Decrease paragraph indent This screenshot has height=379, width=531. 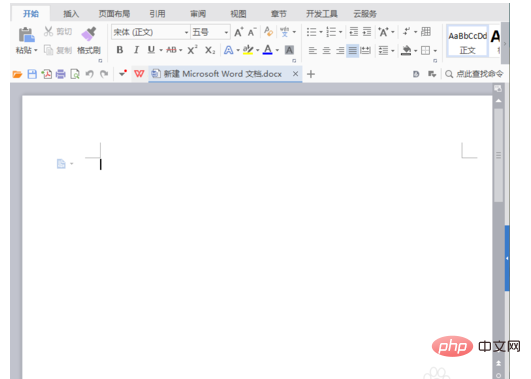coord(354,32)
